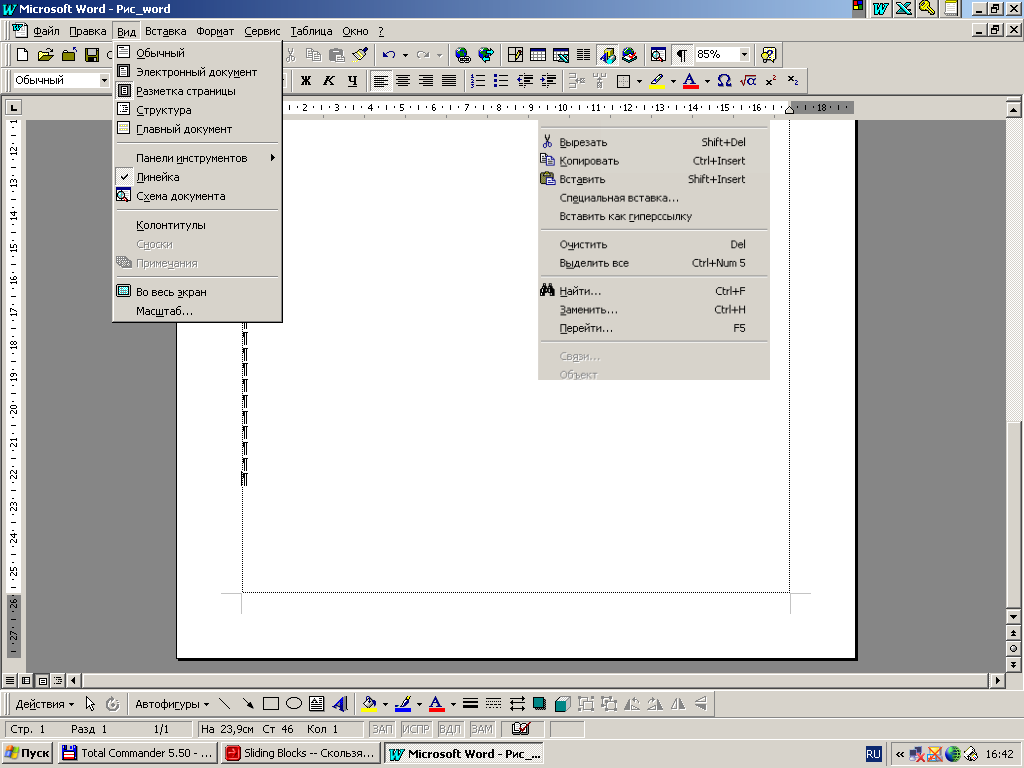Toggle the Линейка ruler menu option

(x=197, y=177)
